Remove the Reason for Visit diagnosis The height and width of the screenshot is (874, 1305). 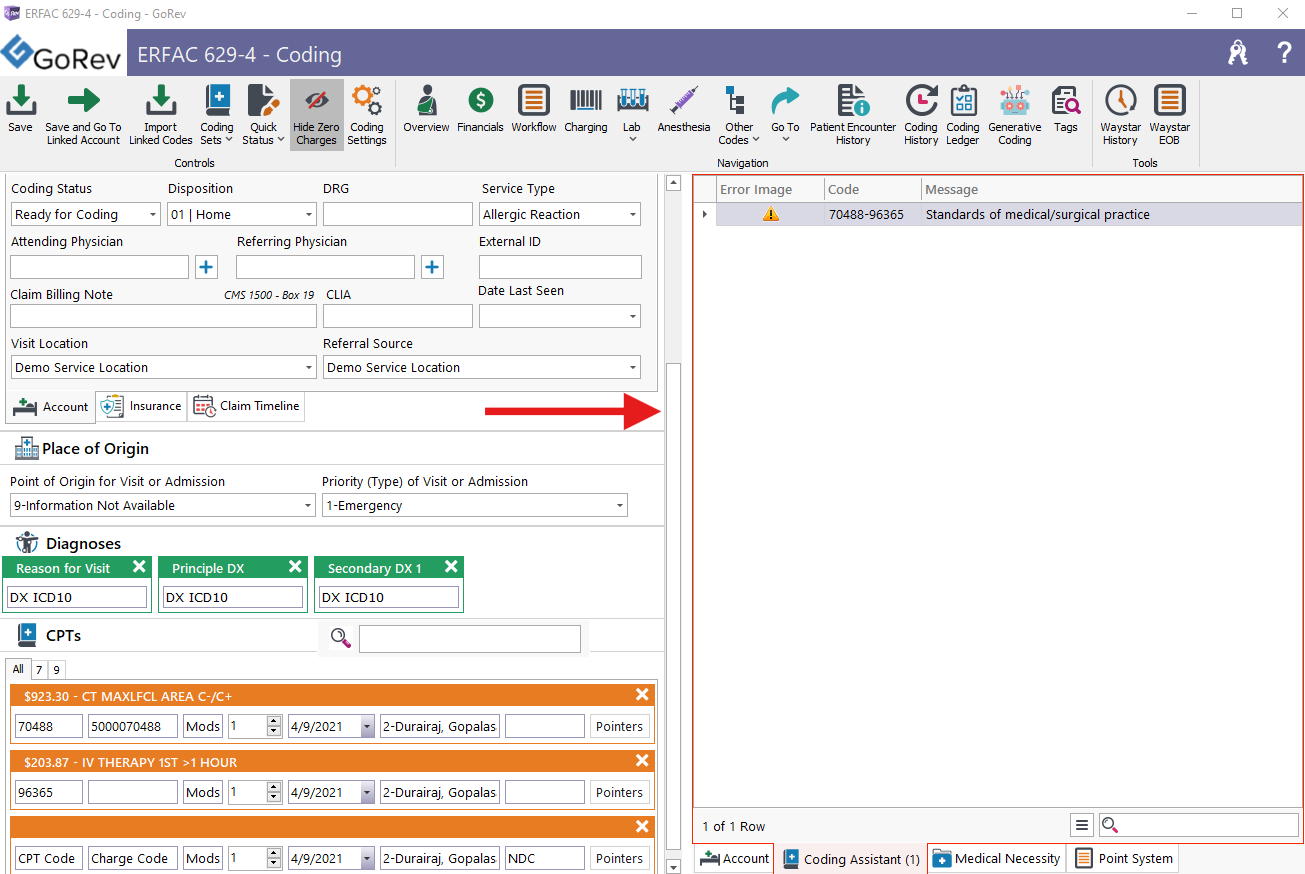tap(139, 567)
